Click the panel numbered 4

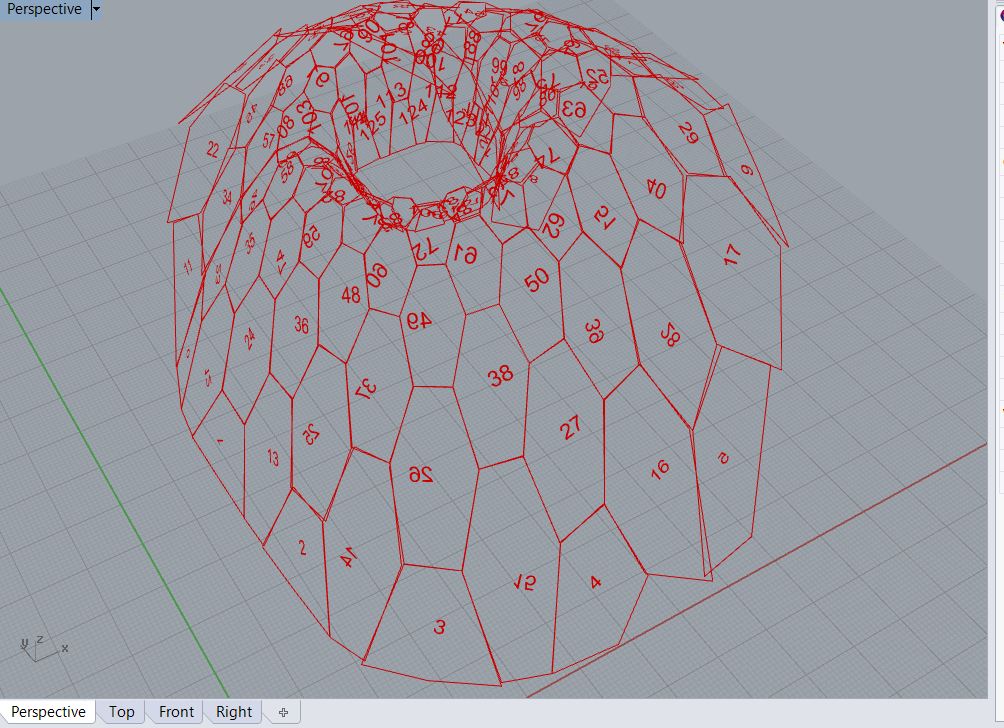(x=596, y=582)
